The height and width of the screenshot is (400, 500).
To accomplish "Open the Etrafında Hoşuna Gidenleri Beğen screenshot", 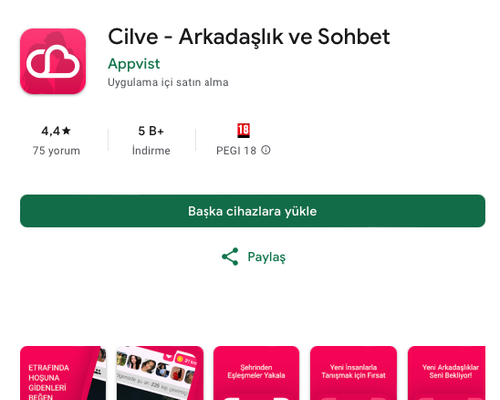I will (63, 373).
